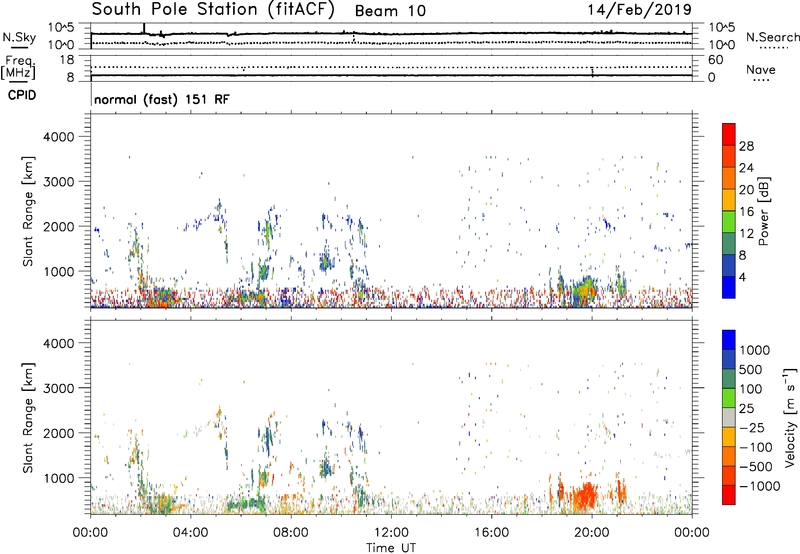Click the power panel's "Slant Range [km]" title
This screenshot has width=800, height=554.
coord(28,211)
